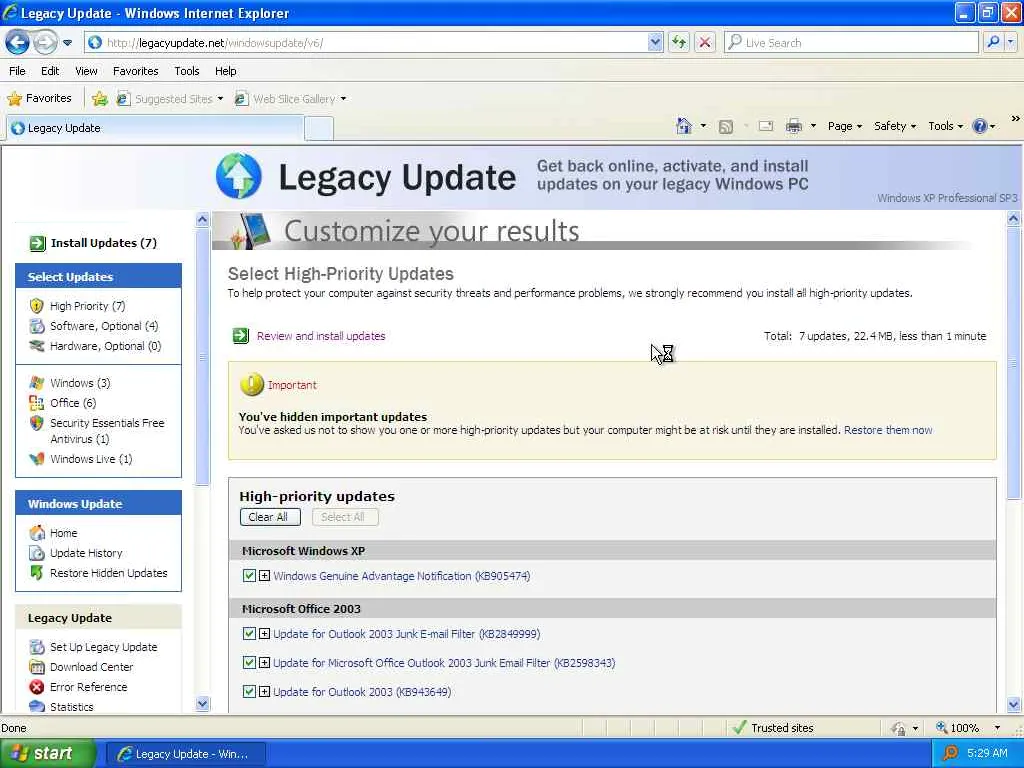Click the sidebar scrollbar down arrow

pos(202,704)
